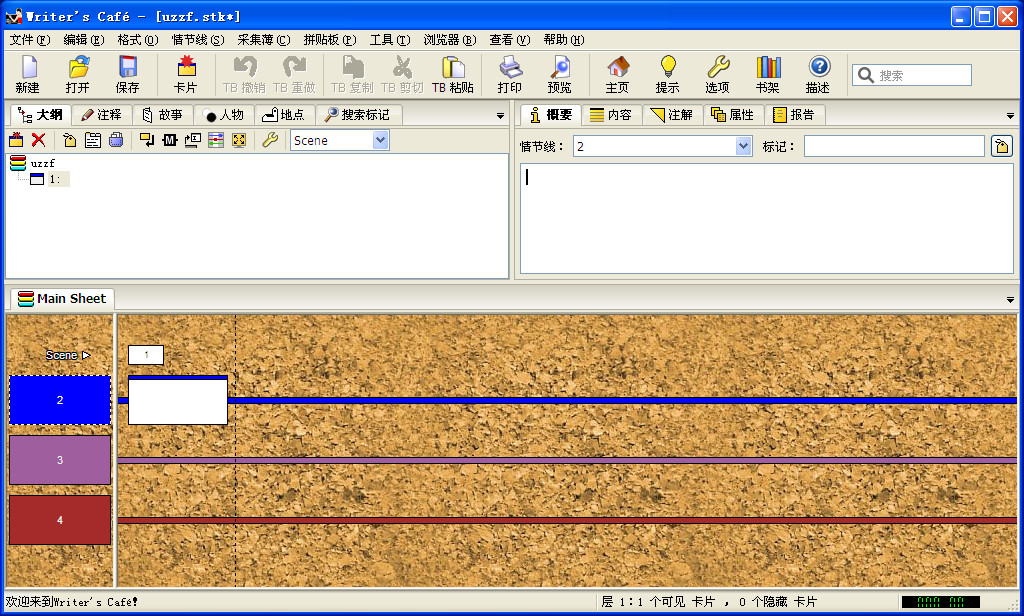
Task: Select the tree item 1 under uzzf
Action: 54,179
